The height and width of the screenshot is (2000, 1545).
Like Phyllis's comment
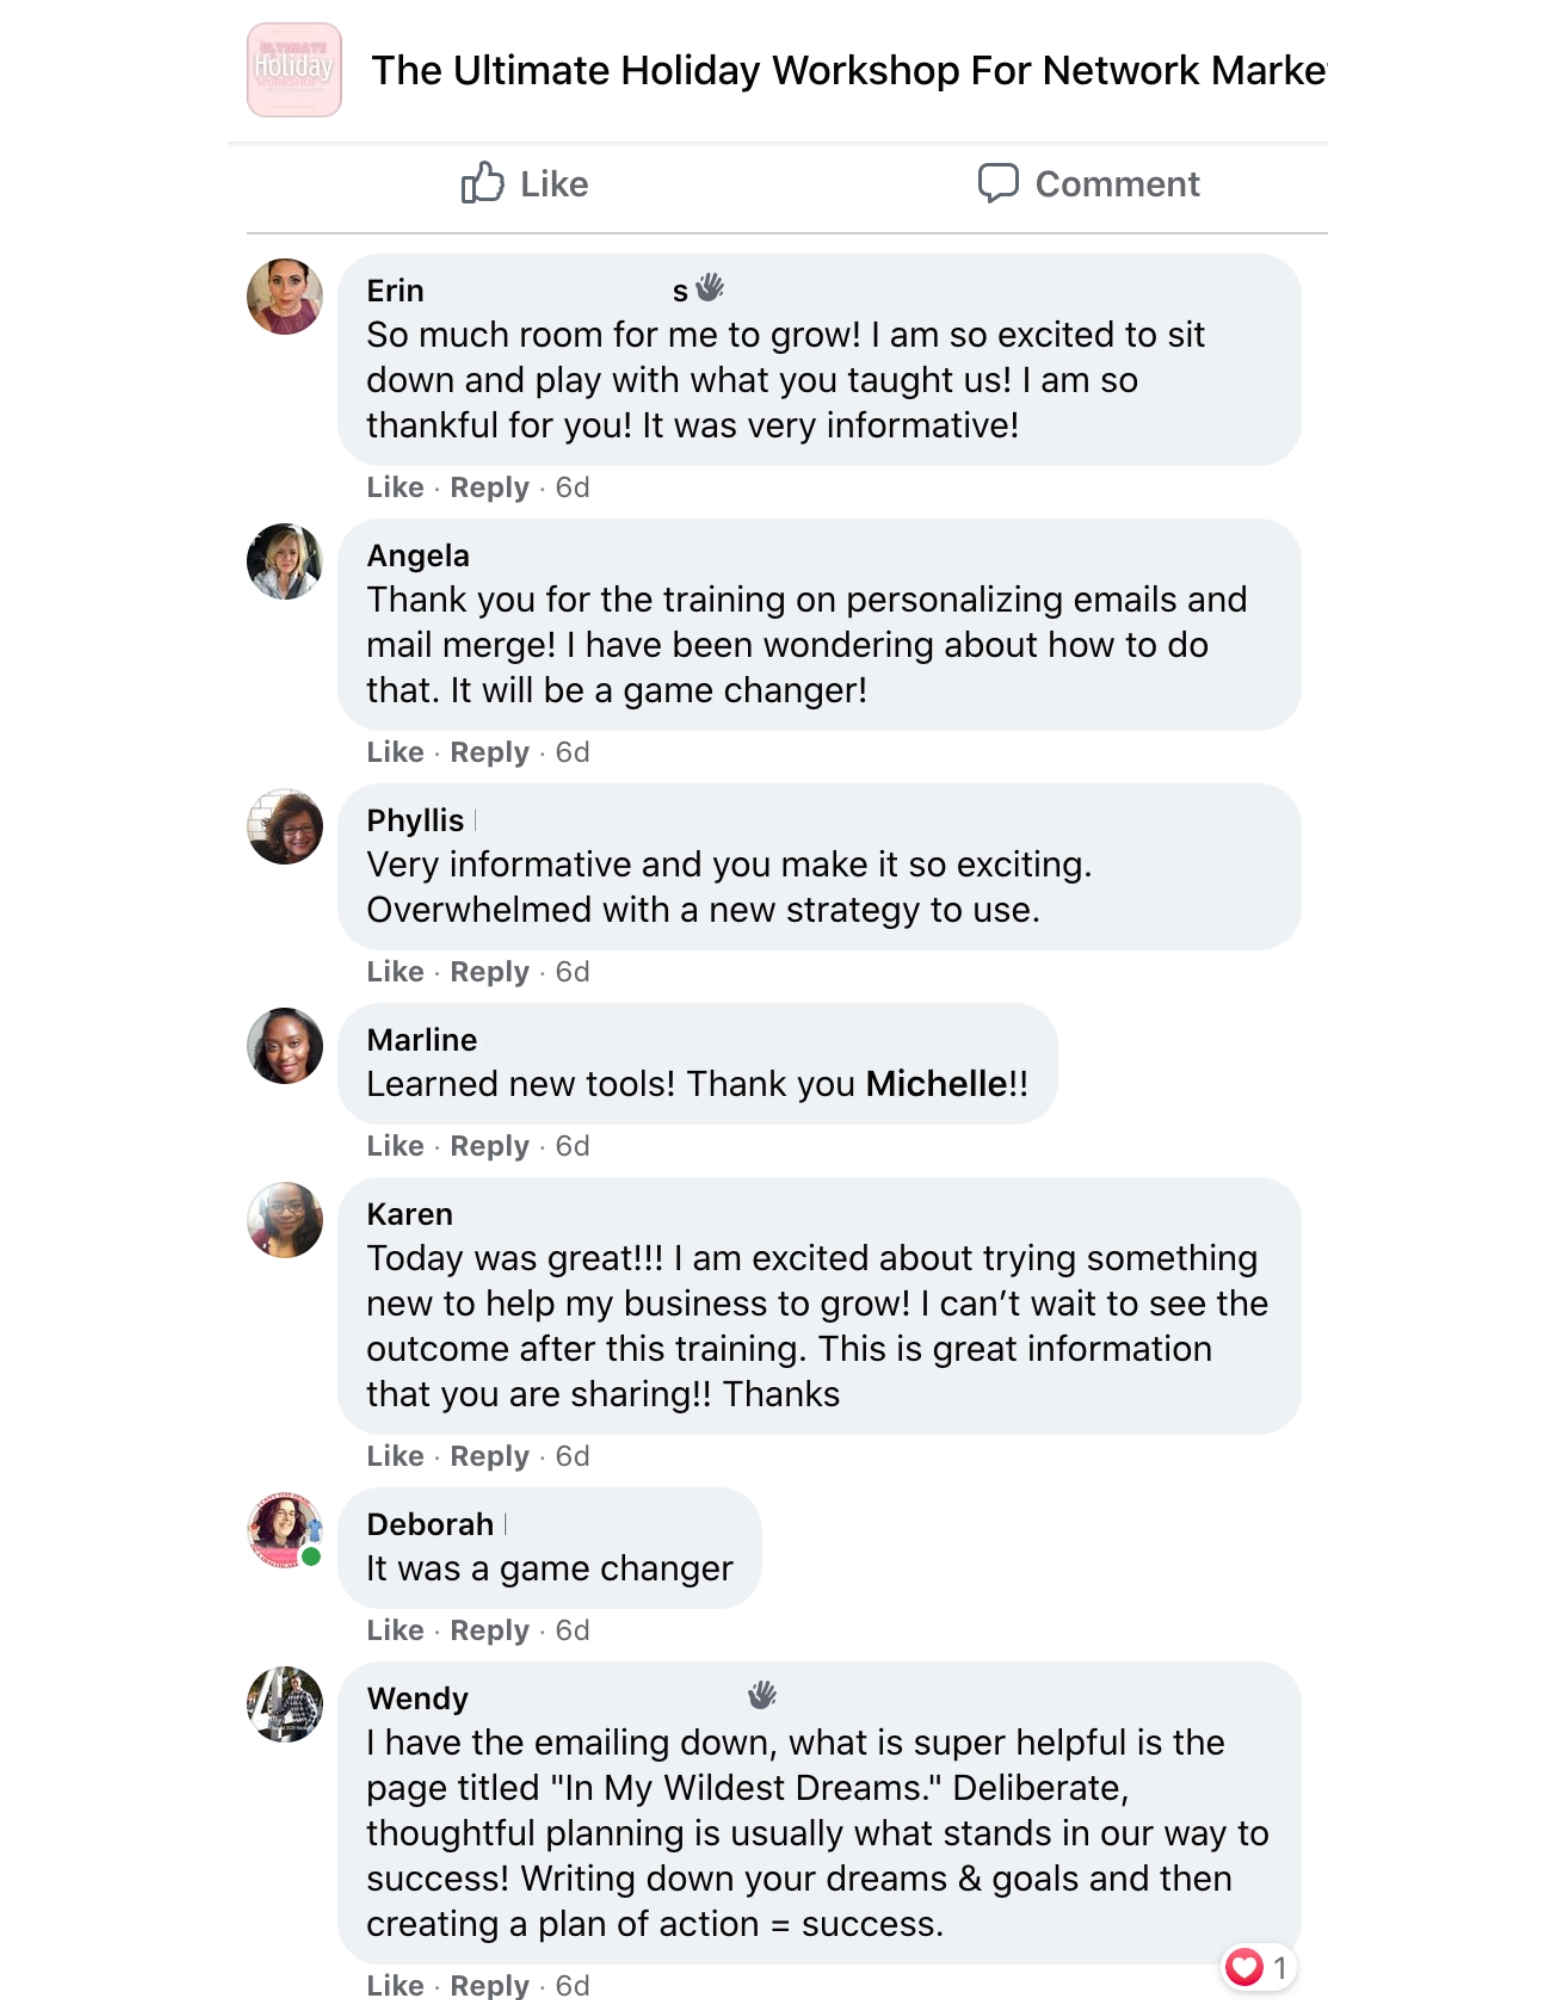click(395, 972)
